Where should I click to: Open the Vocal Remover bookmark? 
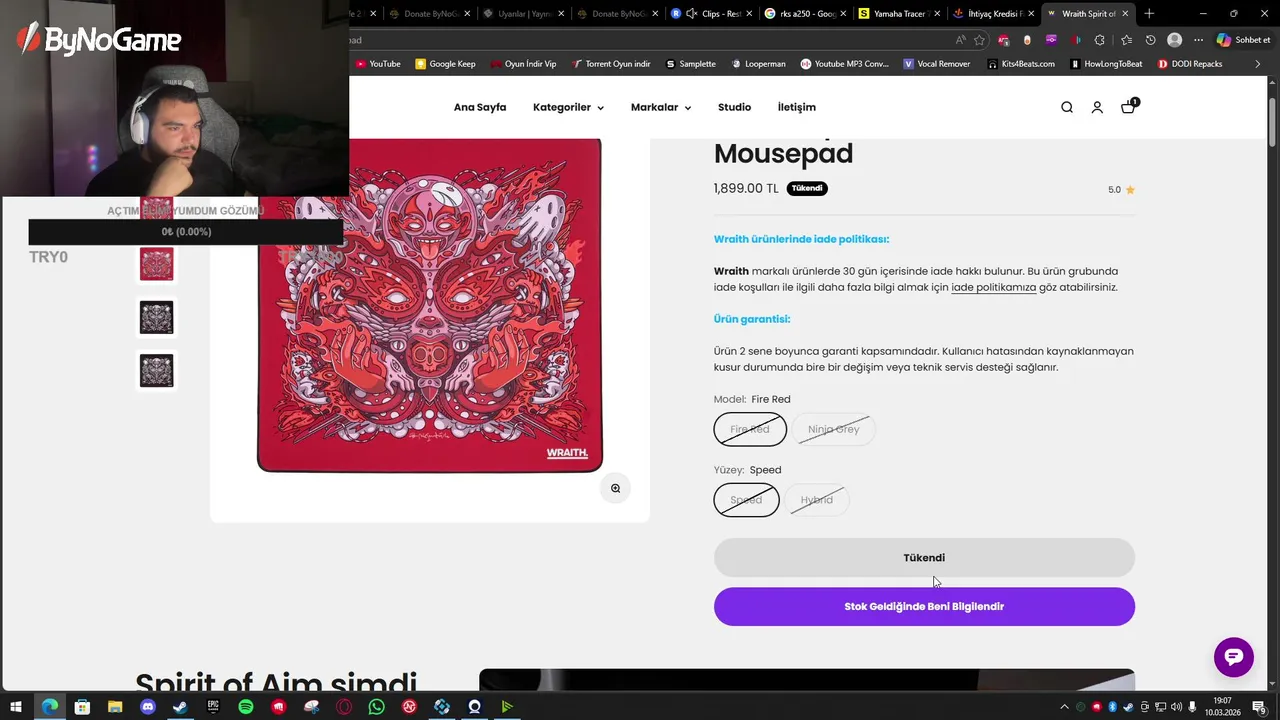937,64
